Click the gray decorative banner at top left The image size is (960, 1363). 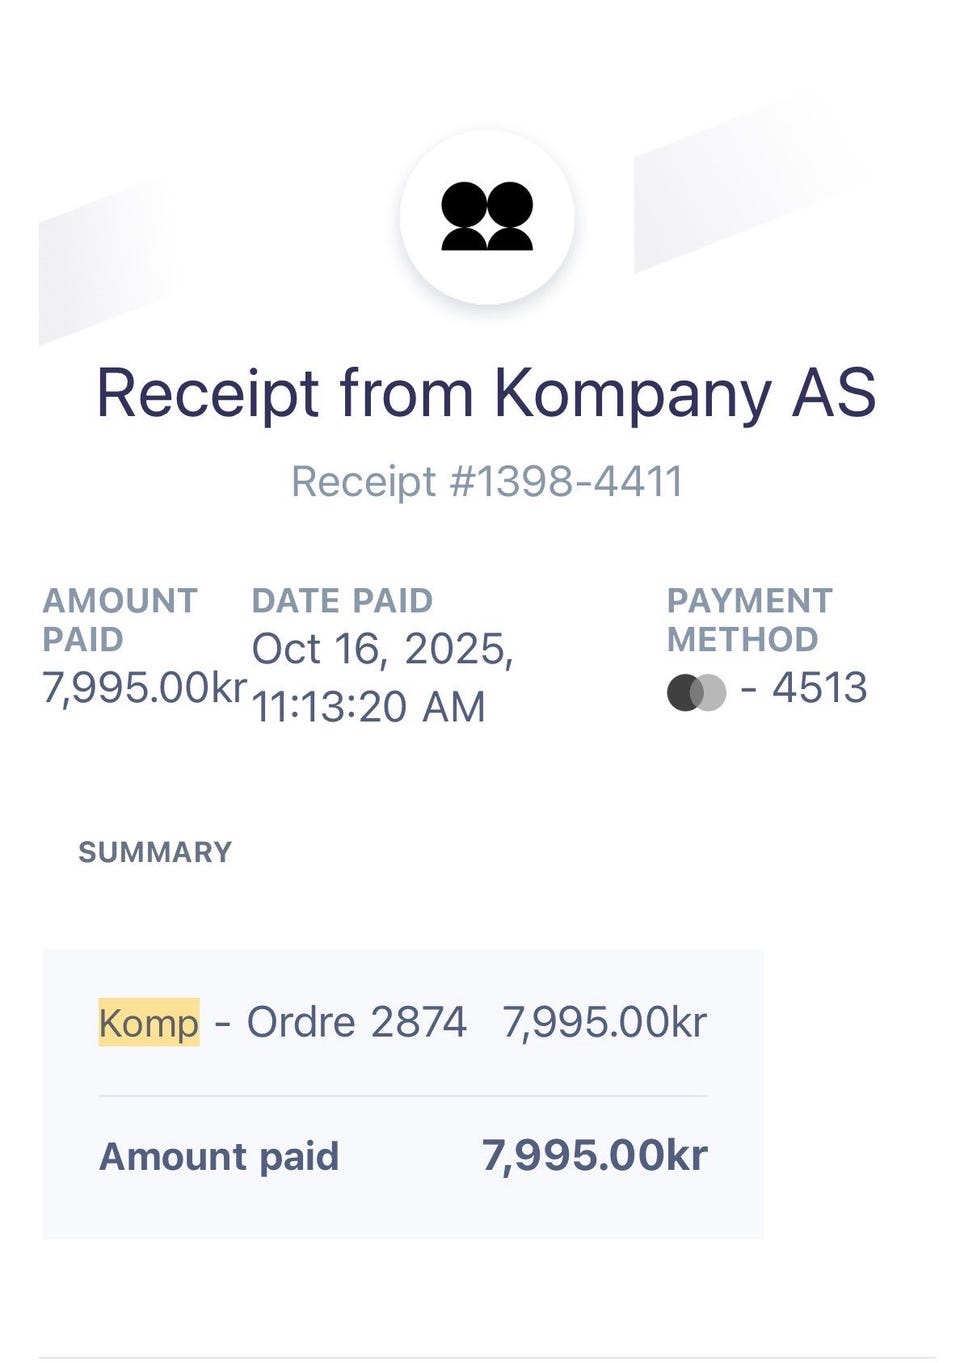click(x=105, y=262)
